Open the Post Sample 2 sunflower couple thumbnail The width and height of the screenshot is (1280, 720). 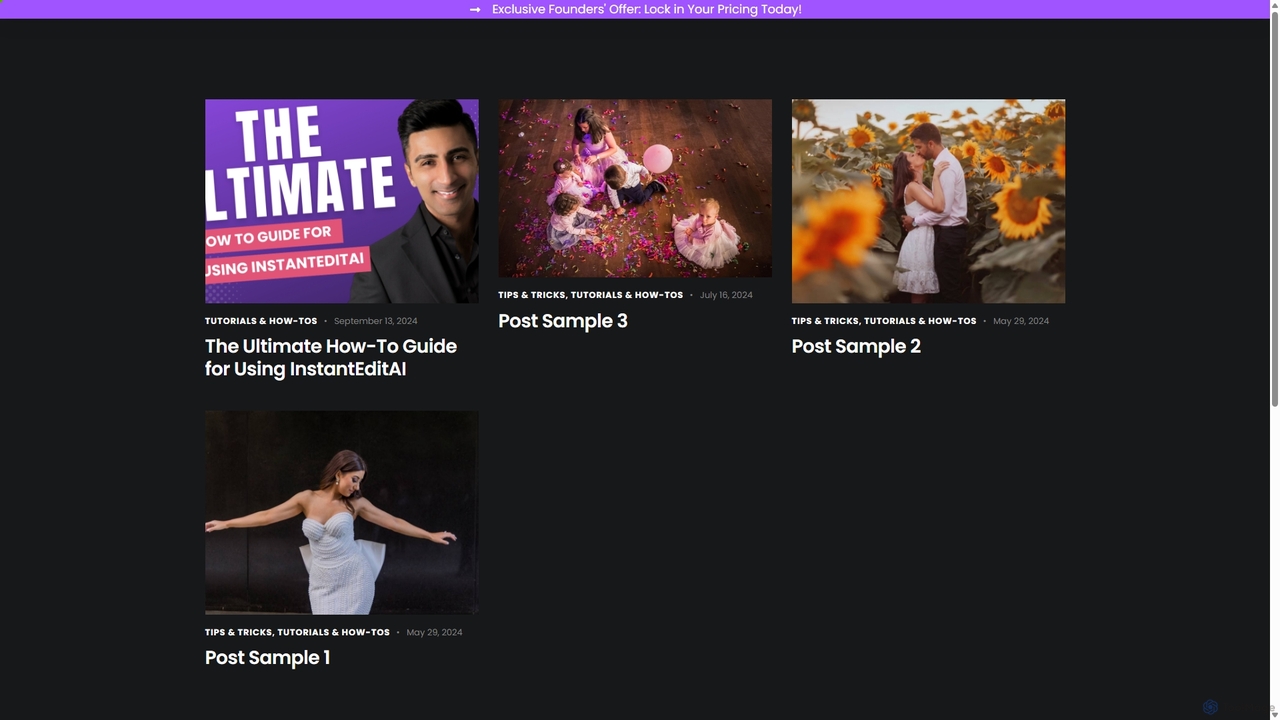point(928,201)
